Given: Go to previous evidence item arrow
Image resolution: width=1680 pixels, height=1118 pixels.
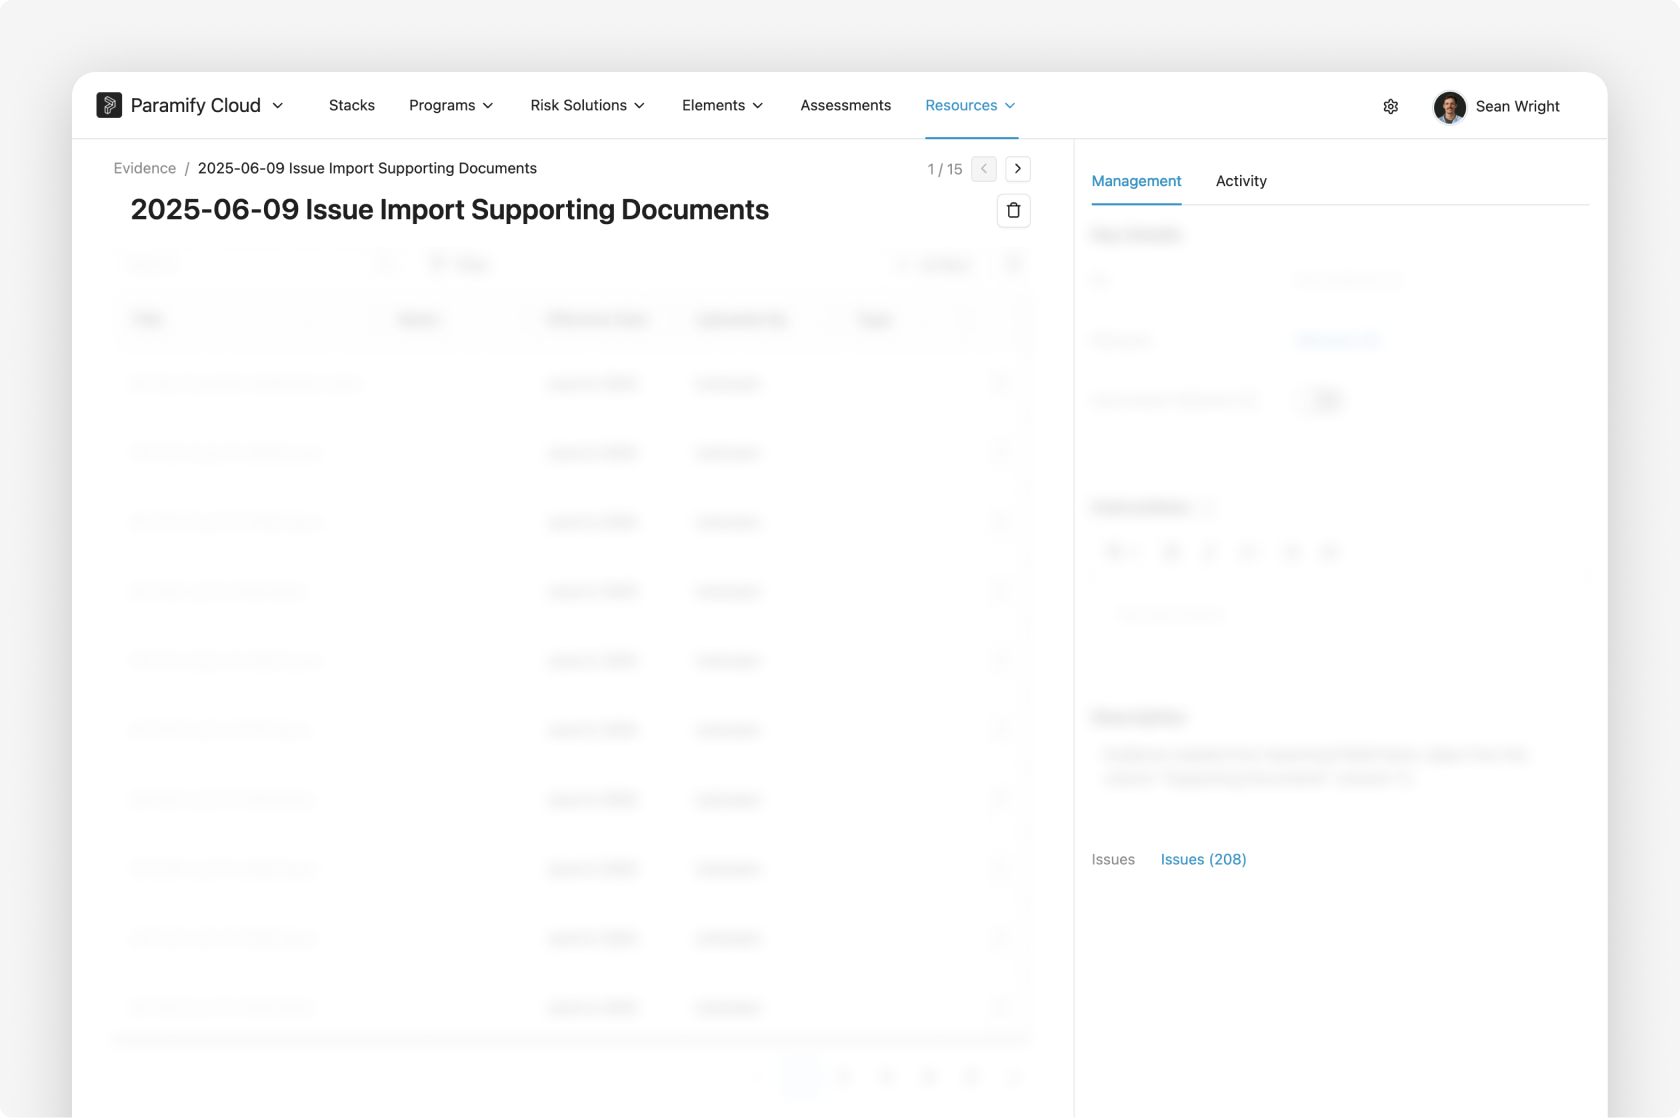Looking at the screenshot, I should coord(984,169).
